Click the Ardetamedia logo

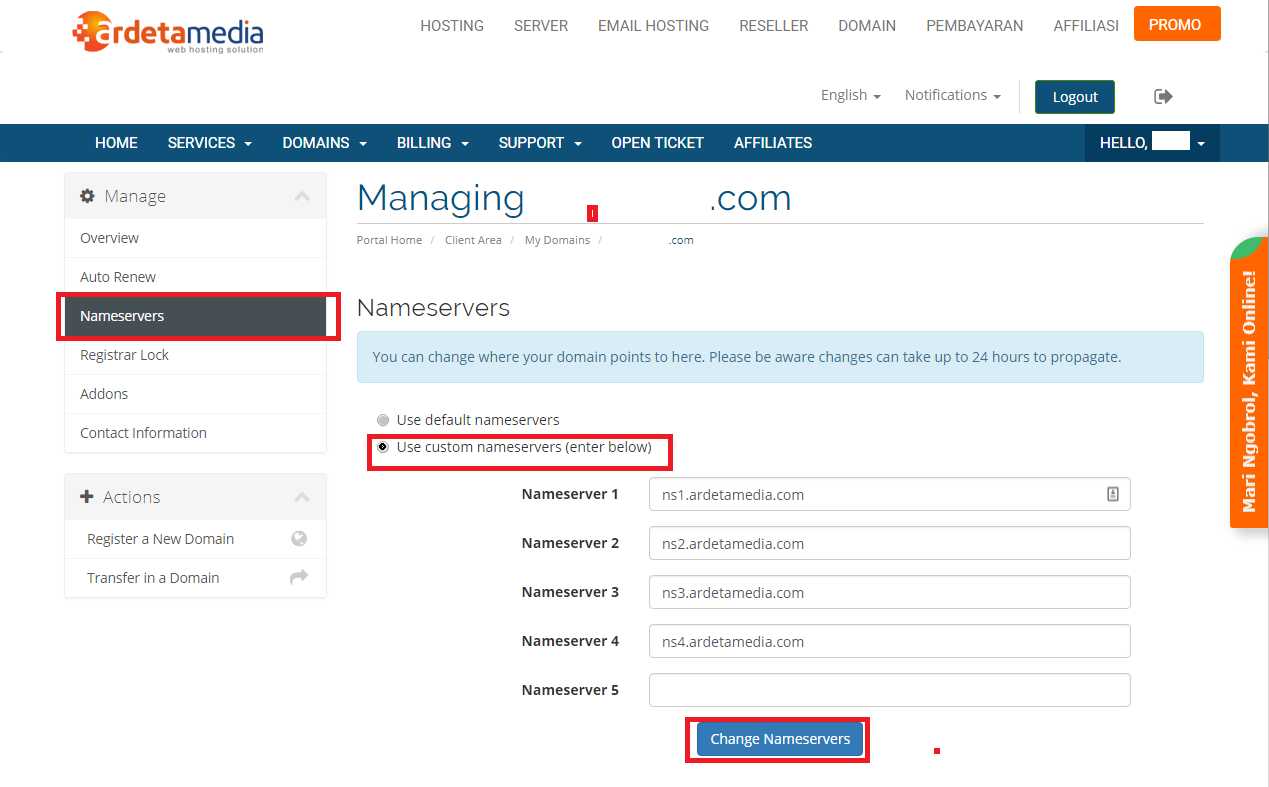pyautogui.click(x=168, y=32)
